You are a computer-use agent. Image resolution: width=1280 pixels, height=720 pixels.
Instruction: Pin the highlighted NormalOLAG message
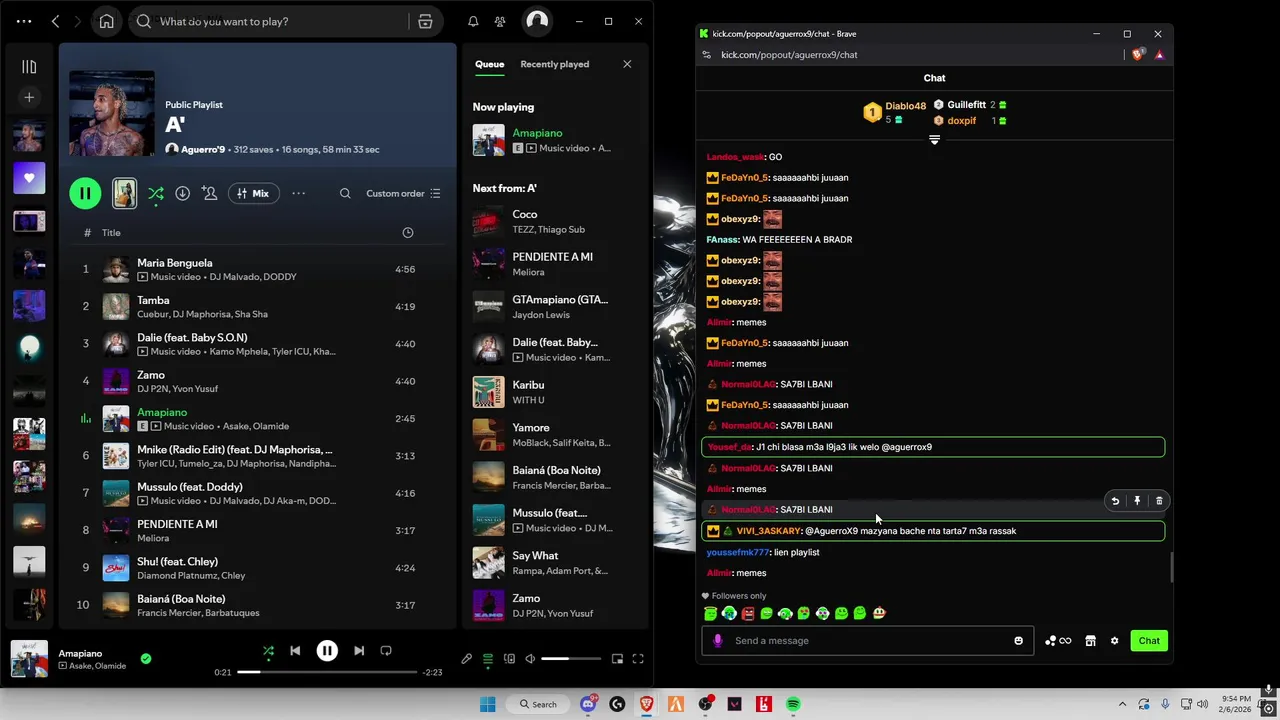(1137, 501)
